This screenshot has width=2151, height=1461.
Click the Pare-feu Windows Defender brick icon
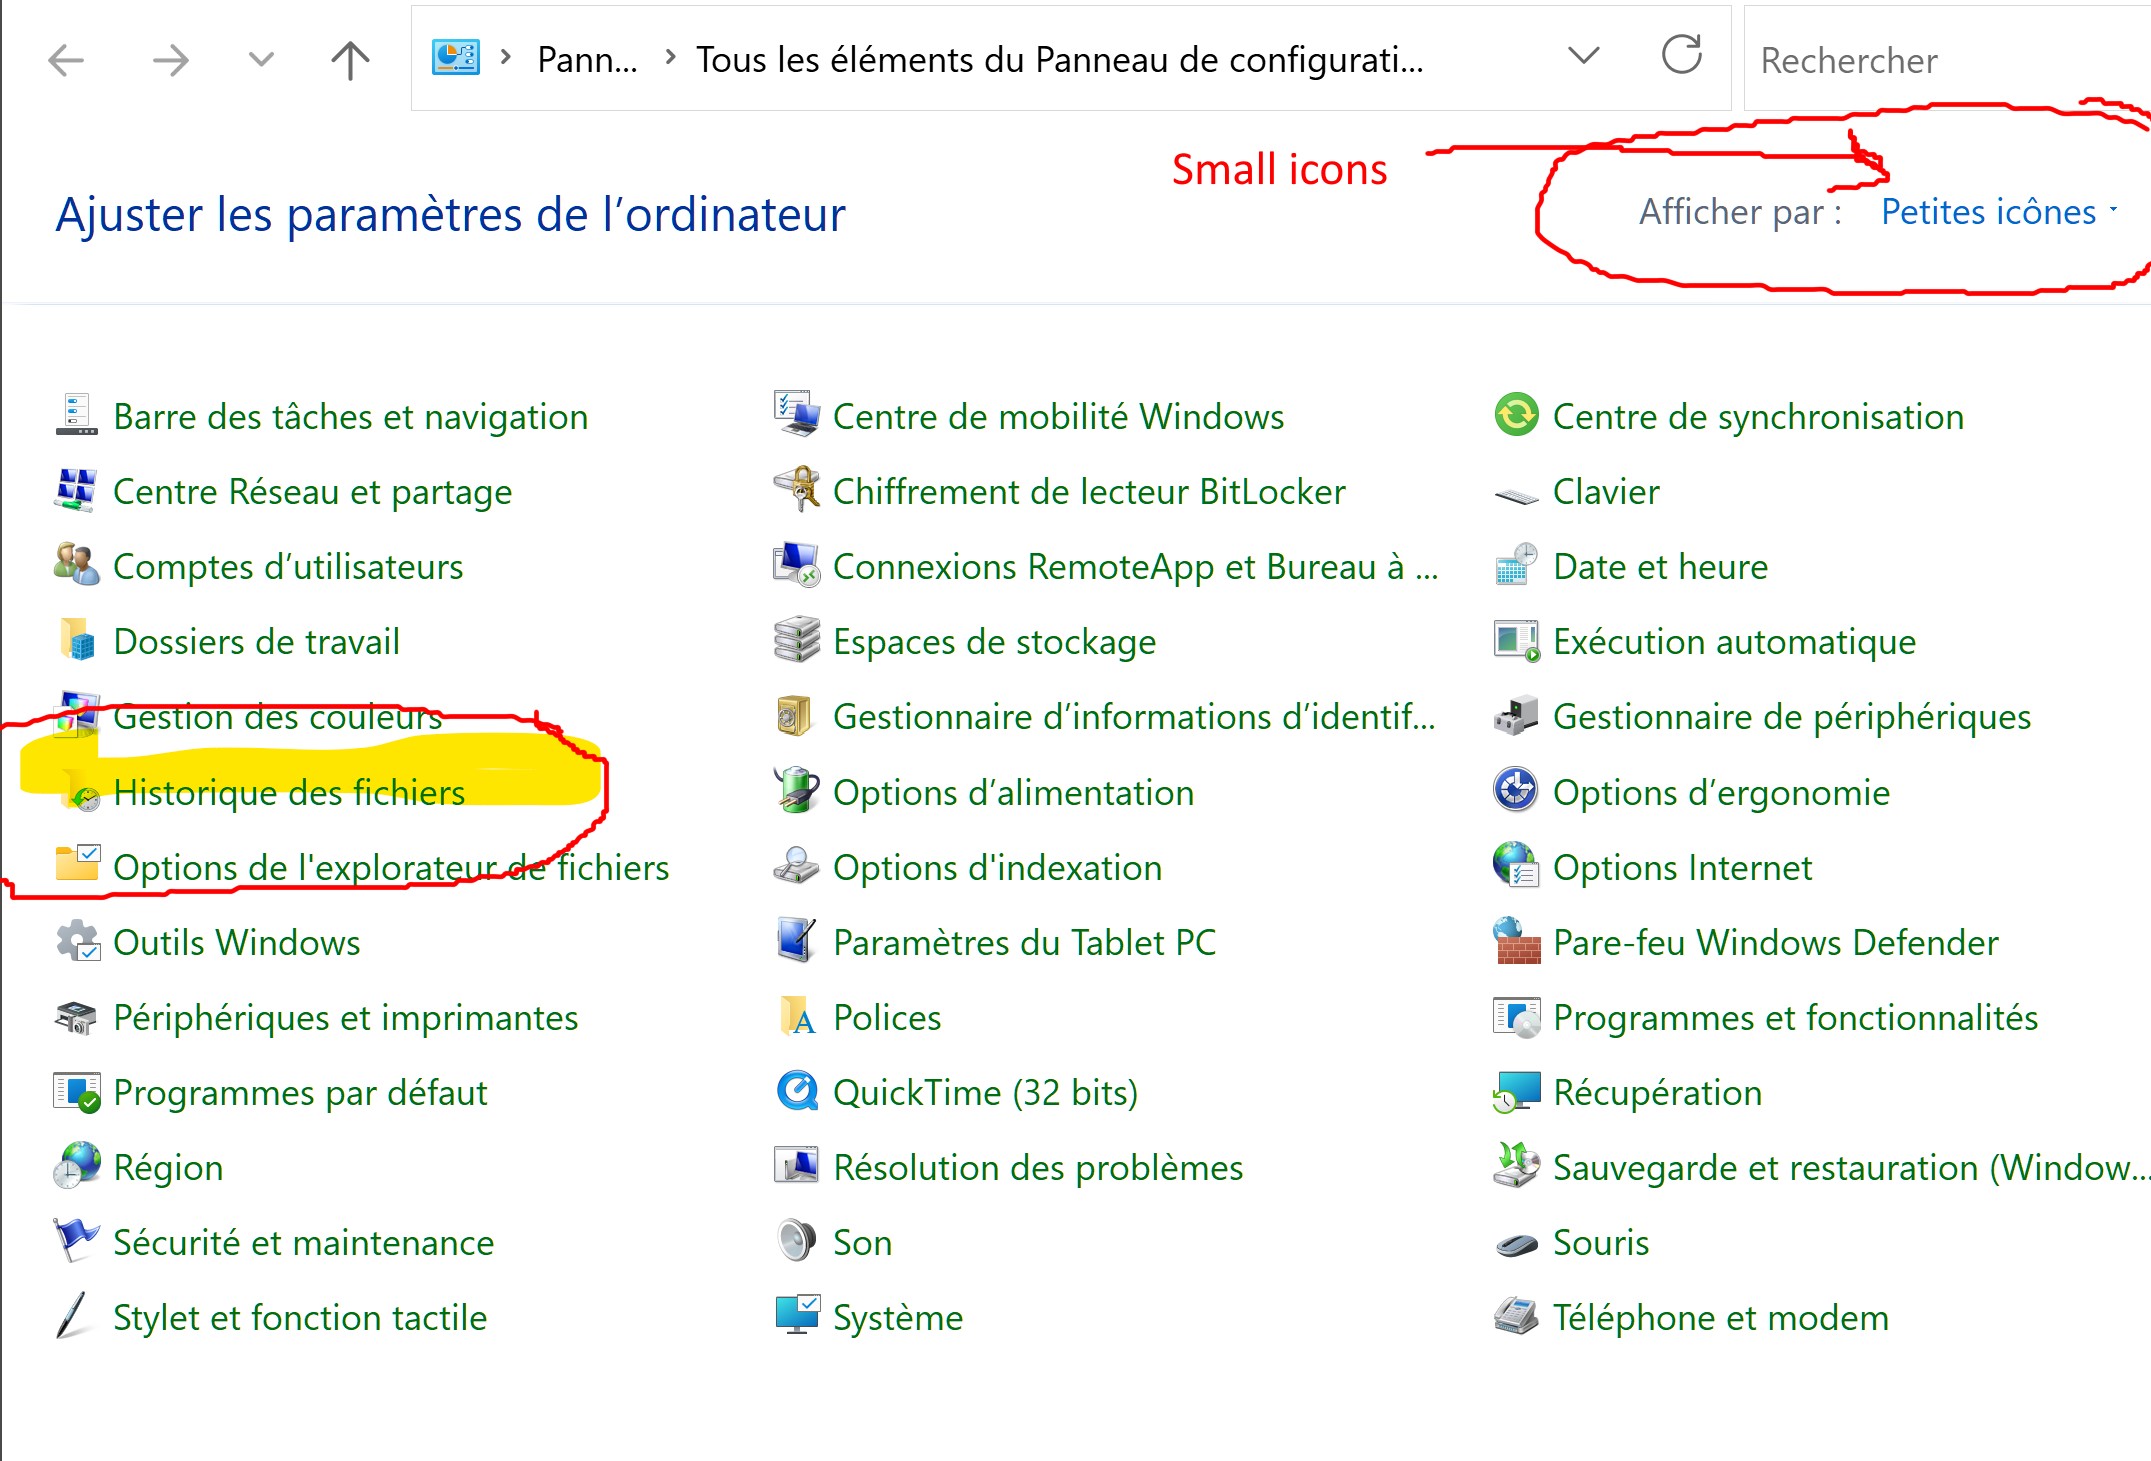(x=1517, y=941)
